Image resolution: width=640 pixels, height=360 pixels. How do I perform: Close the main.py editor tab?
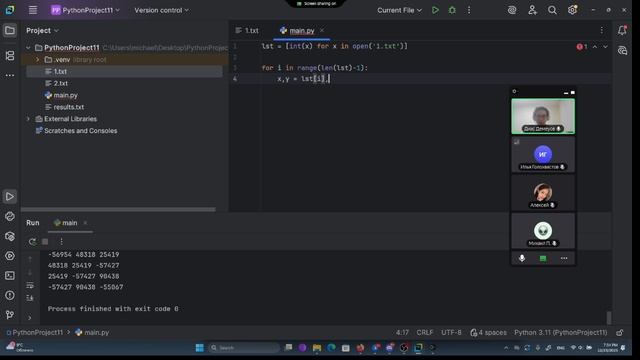click(322, 31)
